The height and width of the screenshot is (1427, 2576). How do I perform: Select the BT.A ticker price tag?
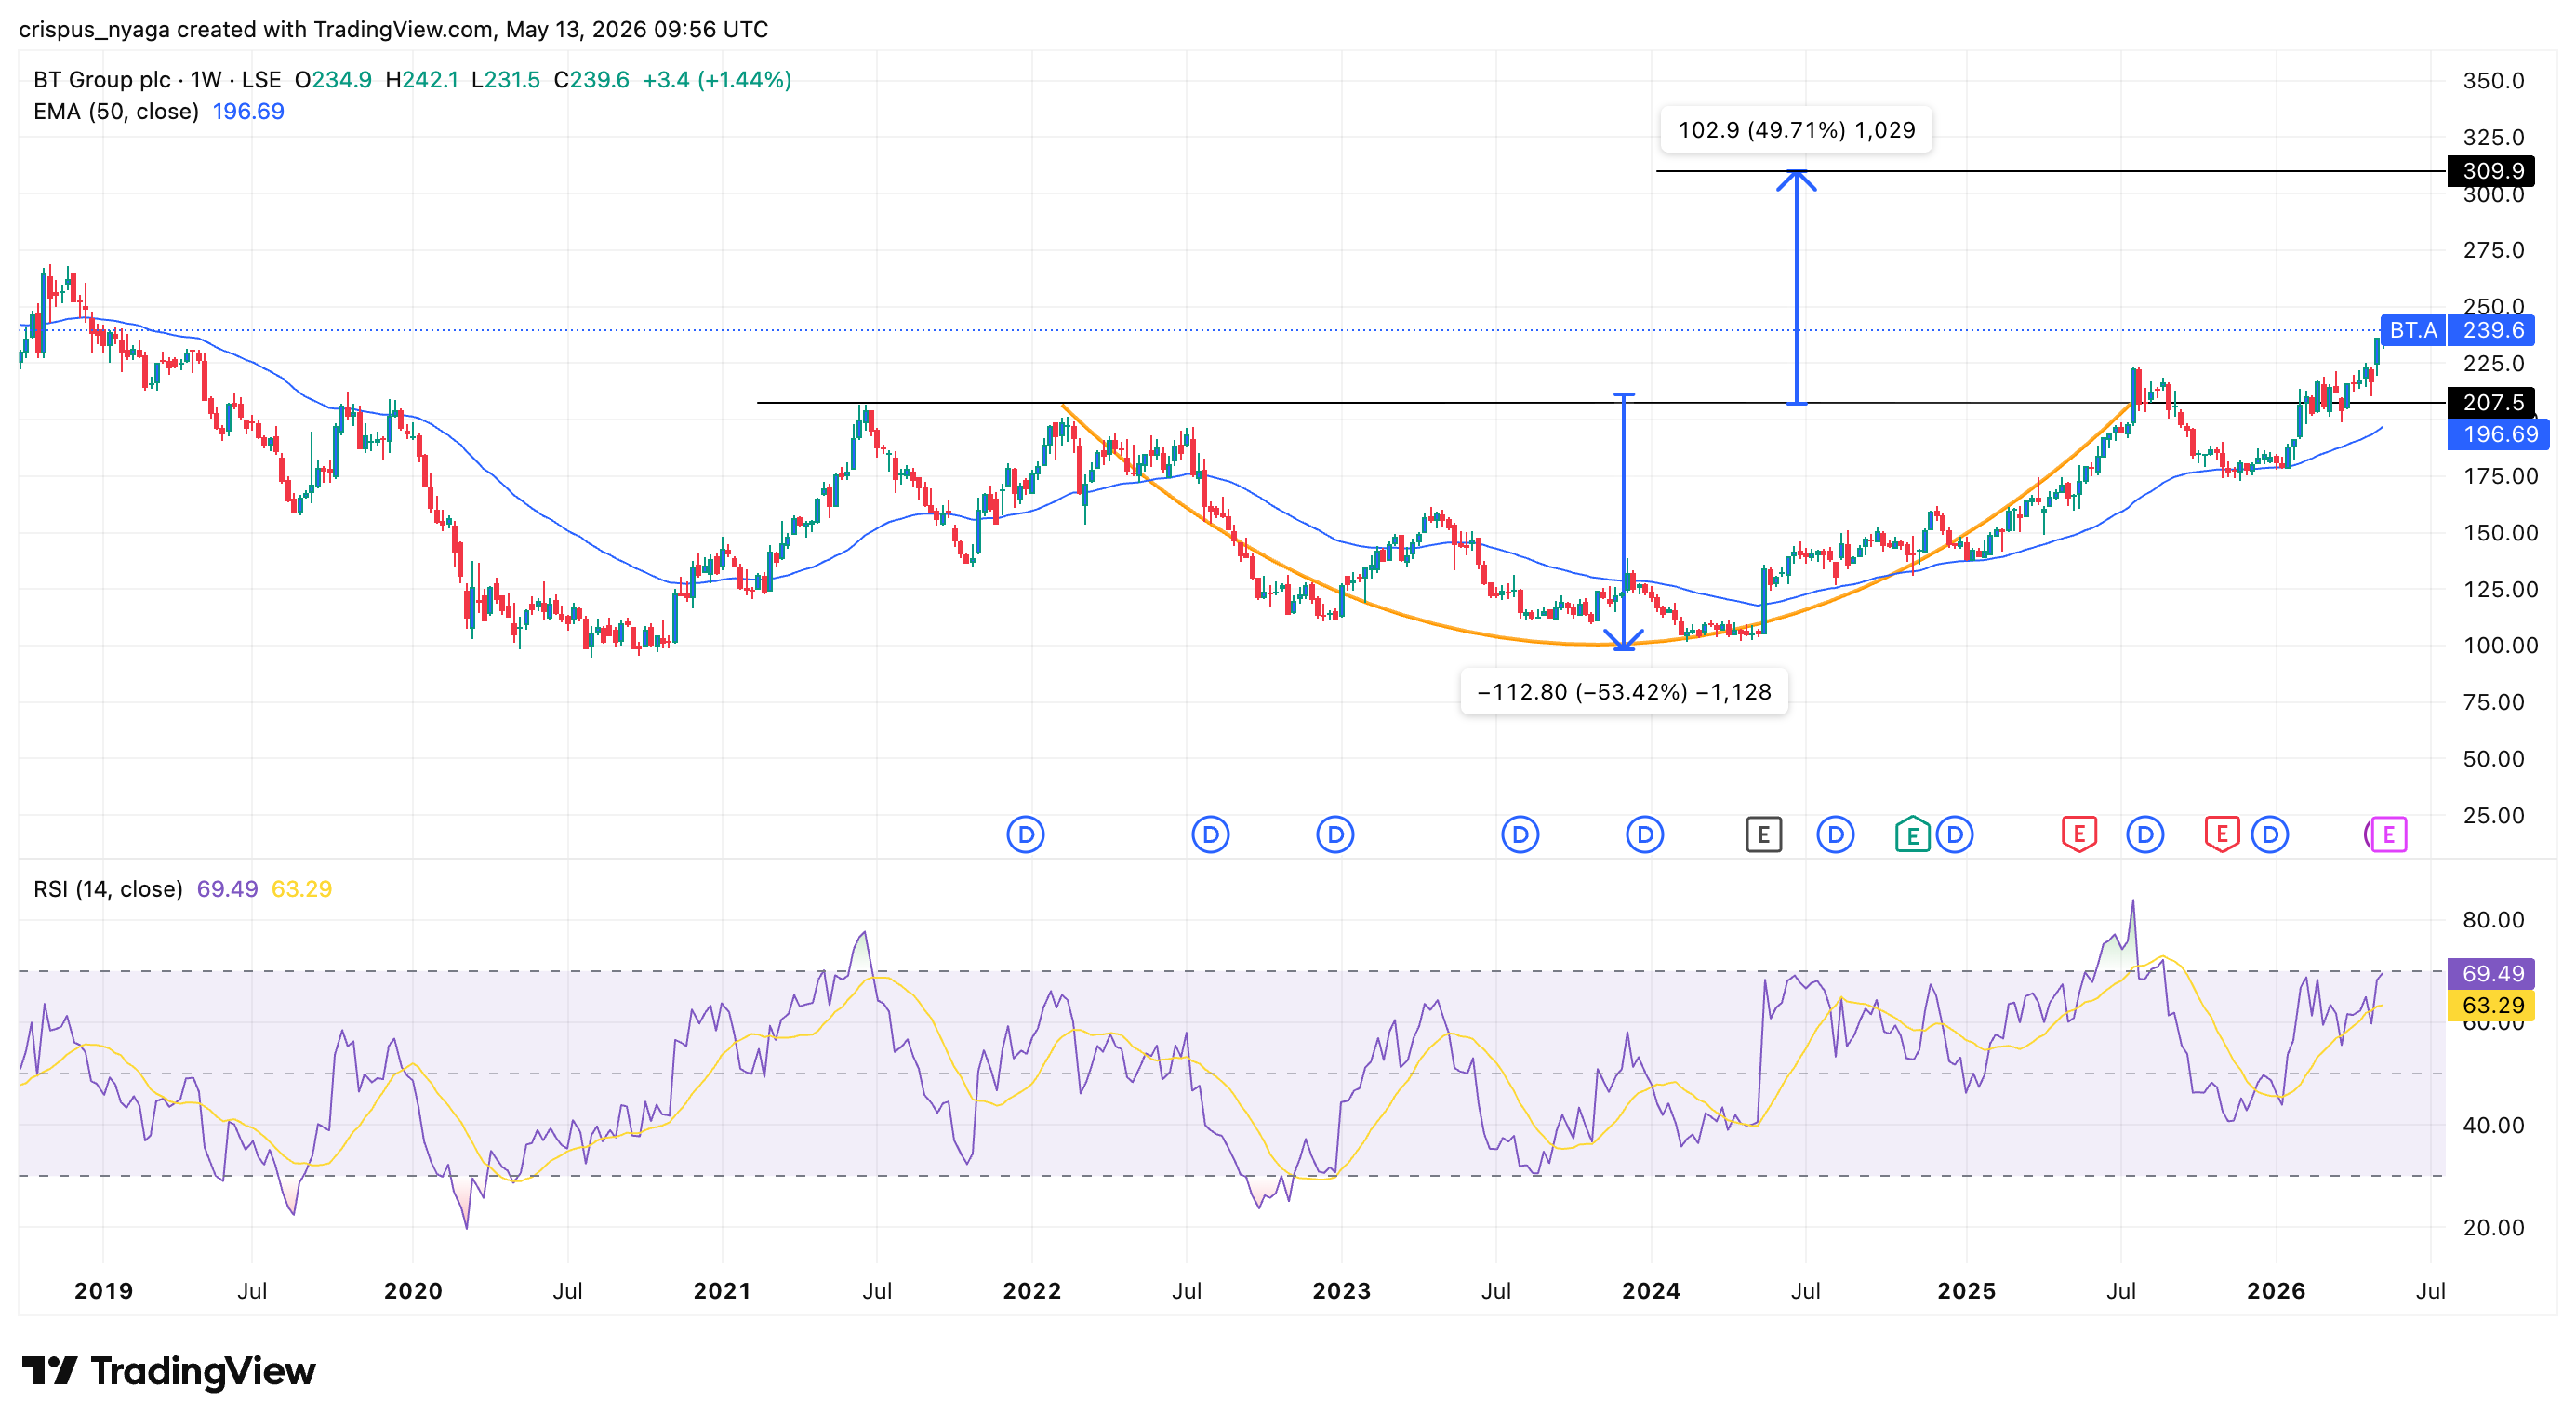[2413, 330]
